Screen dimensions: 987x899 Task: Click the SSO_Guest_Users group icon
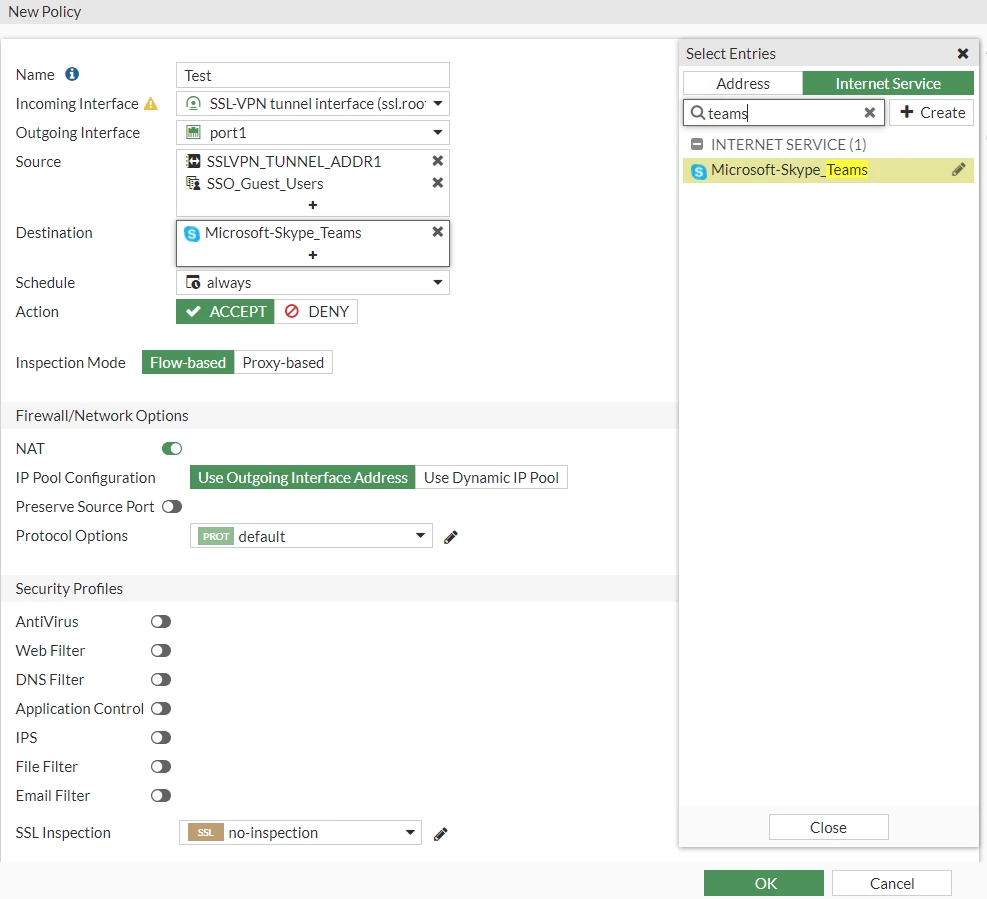[x=193, y=183]
